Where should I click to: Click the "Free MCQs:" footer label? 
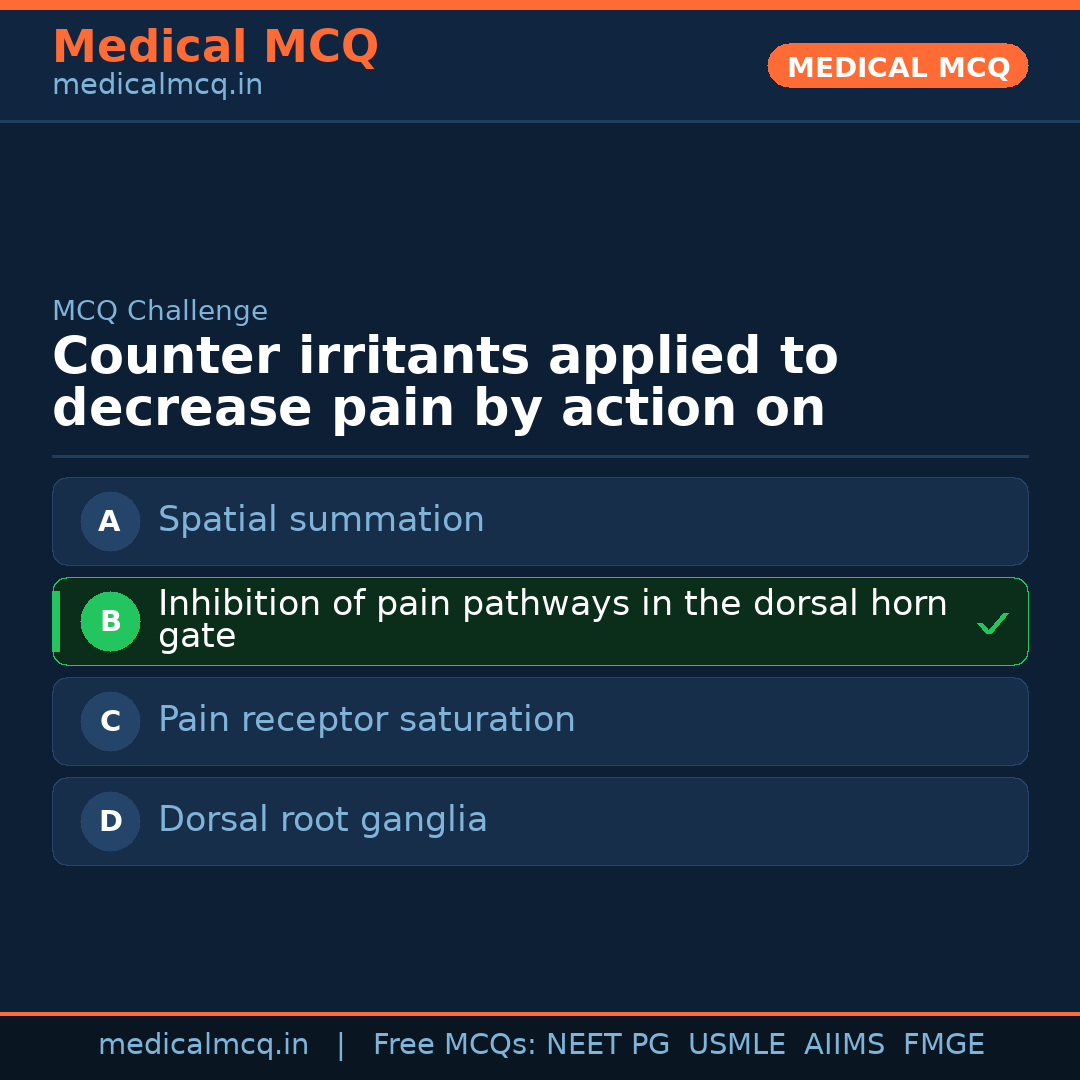pyautogui.click(x=454, y=1045)
